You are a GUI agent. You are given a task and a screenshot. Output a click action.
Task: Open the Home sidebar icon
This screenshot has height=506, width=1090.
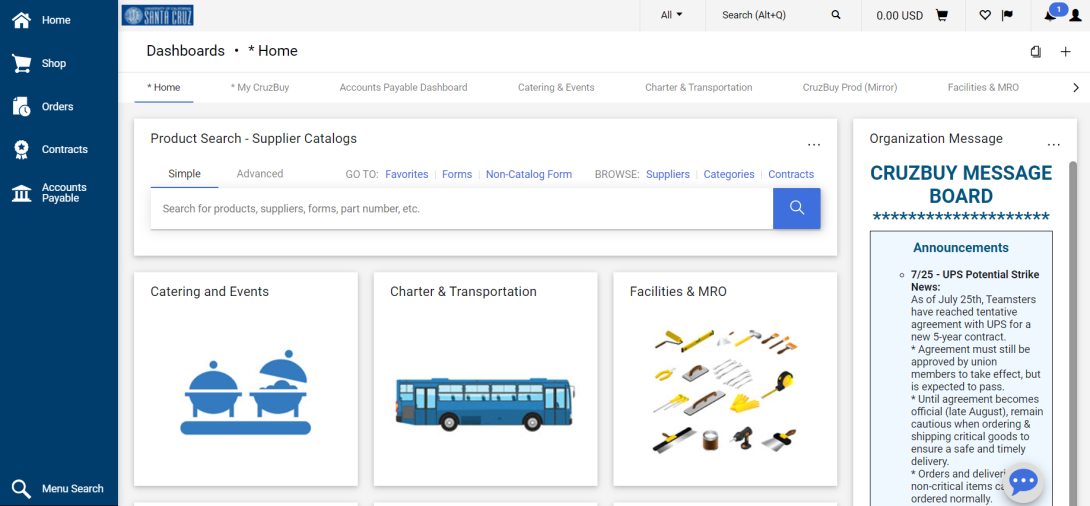22,20
